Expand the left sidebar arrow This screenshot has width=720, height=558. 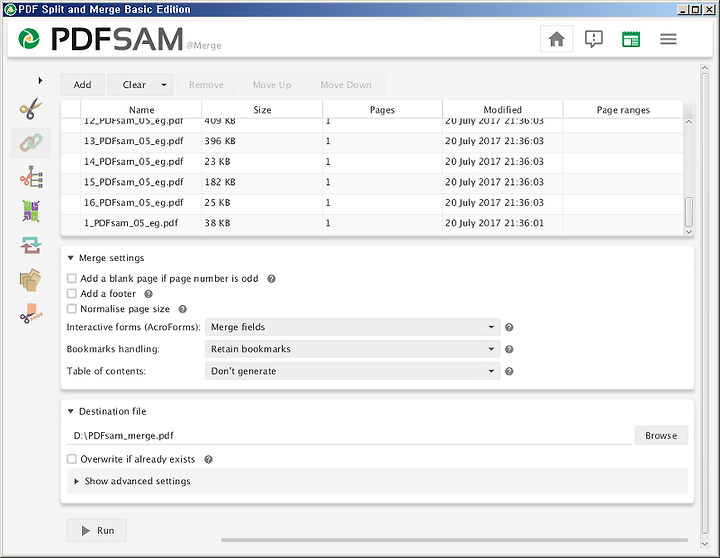point(40,80)
